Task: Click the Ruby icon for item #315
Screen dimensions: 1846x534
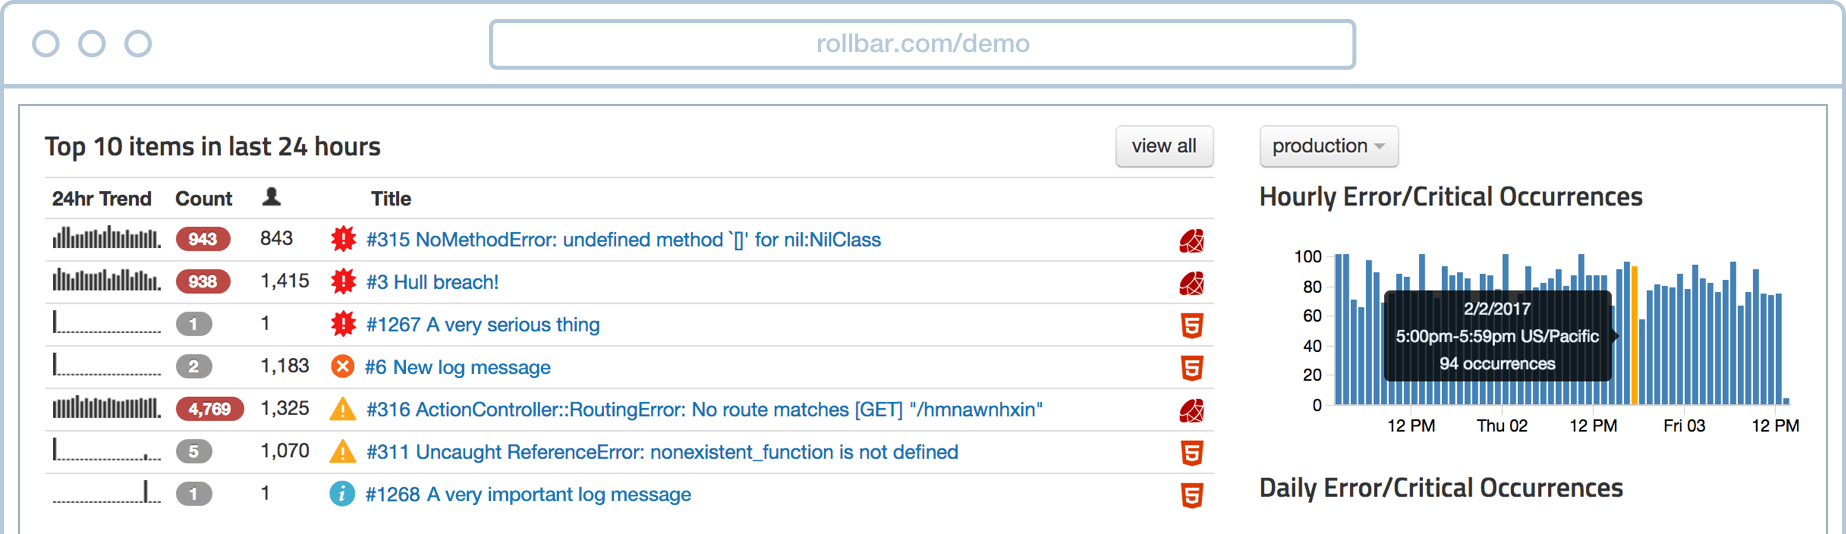Action: [1191, 241]
